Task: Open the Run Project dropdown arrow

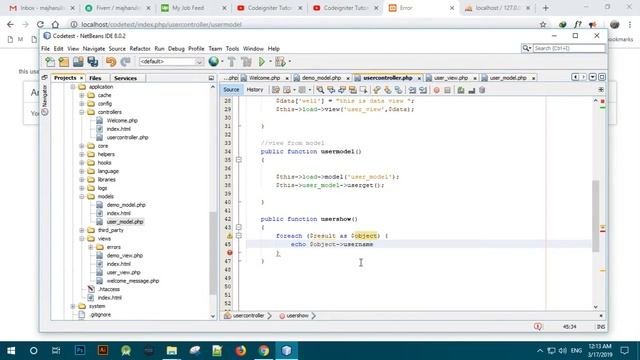Action: point(270,62)
